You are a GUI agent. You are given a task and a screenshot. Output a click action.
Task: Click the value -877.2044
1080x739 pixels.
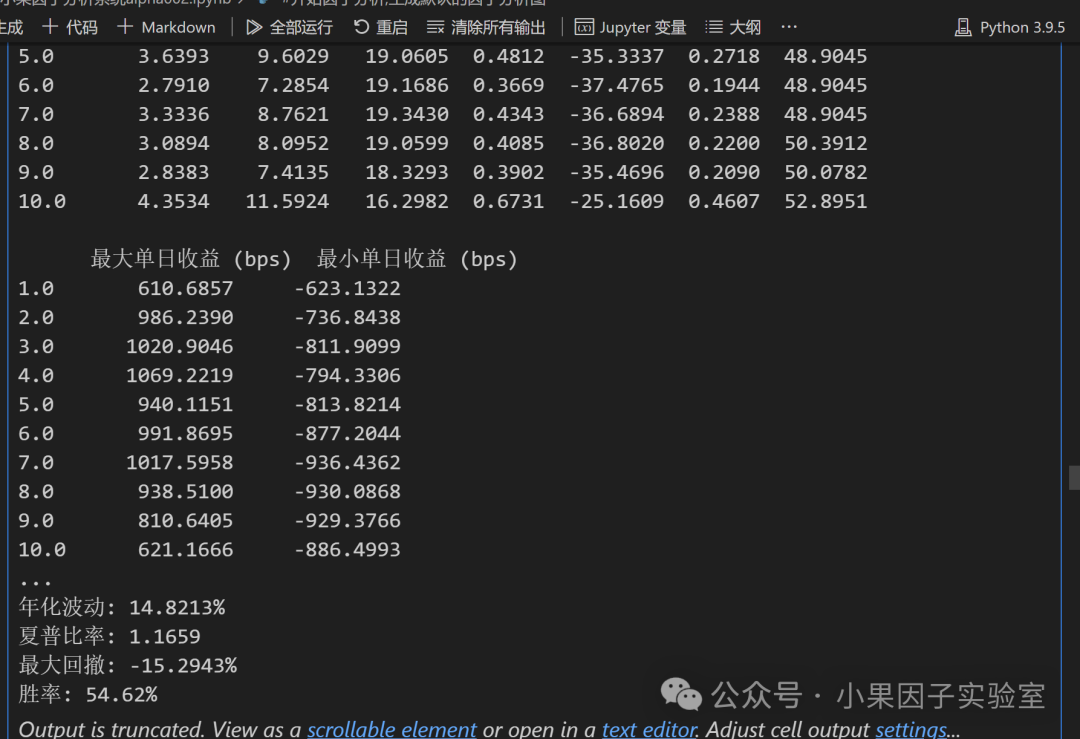point(347,433)
